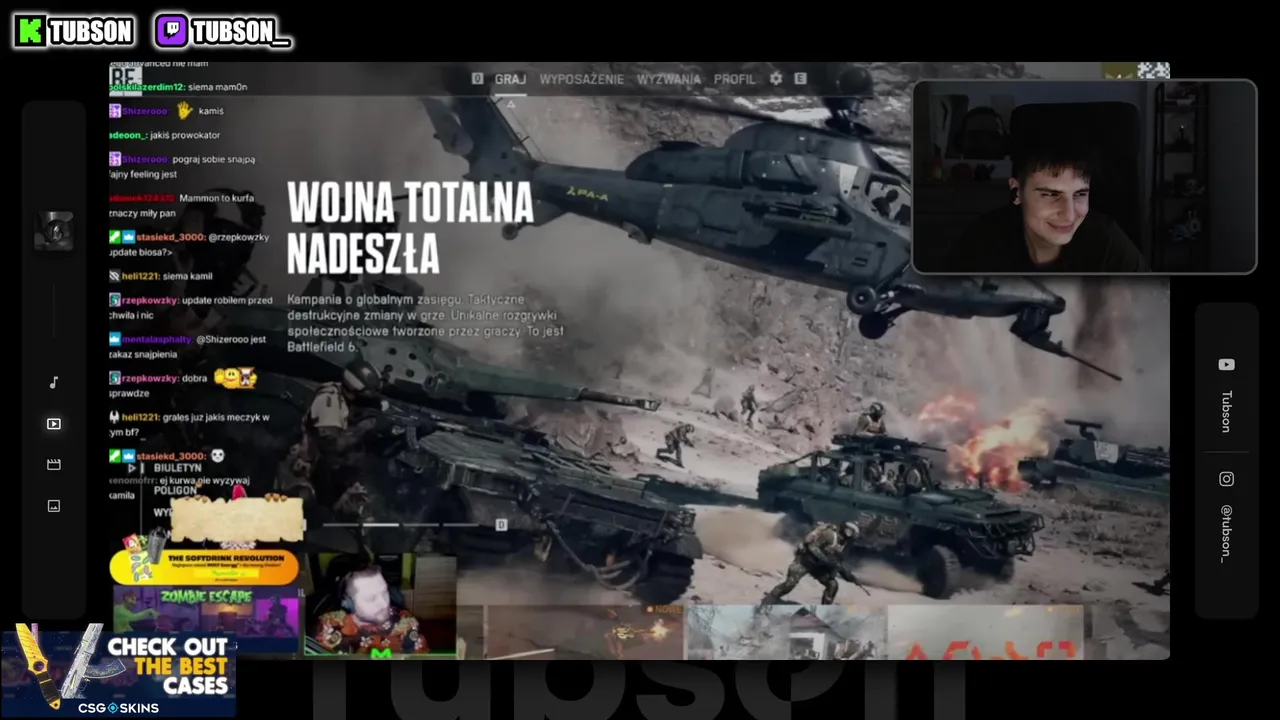
Task: Click chat message 'siema kamil' by heli1221
Action: [187, 276]
